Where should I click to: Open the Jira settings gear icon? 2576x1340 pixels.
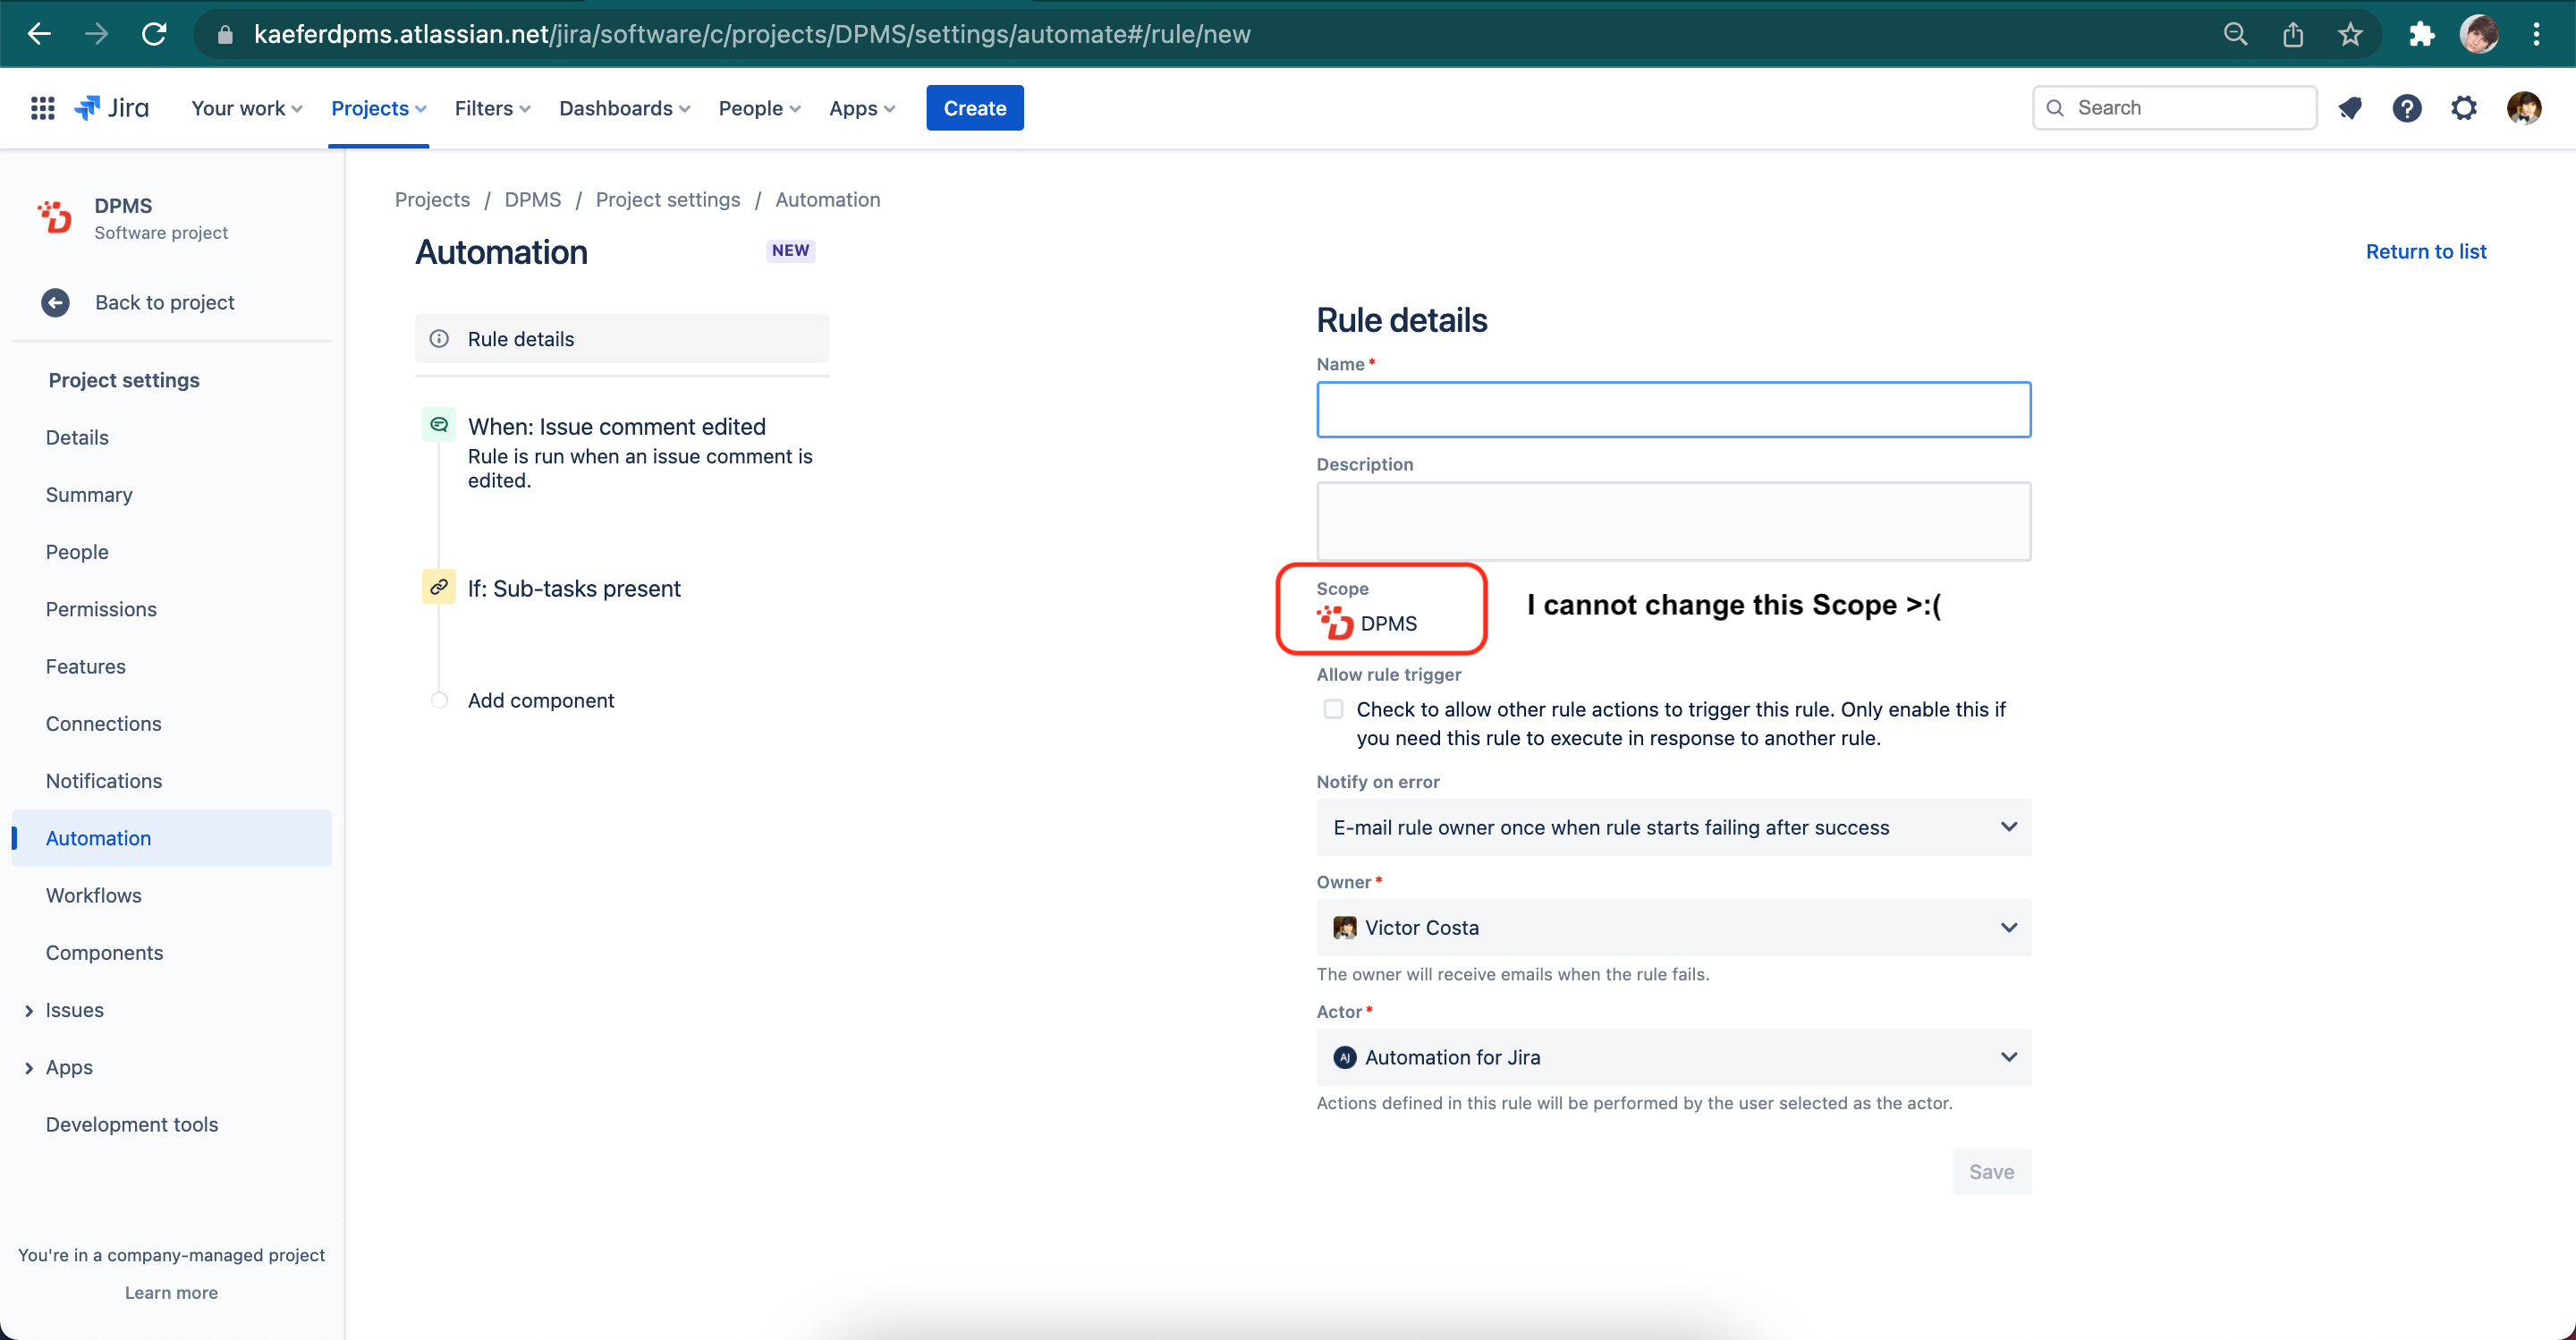tap(2464, 108)
